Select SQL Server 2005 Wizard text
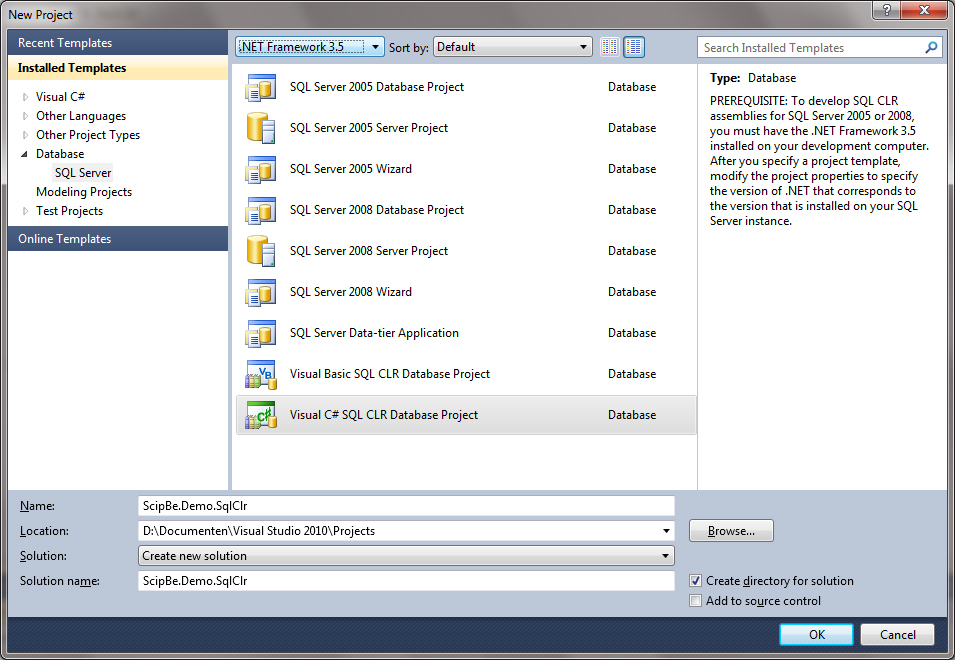 click(351, 169)
